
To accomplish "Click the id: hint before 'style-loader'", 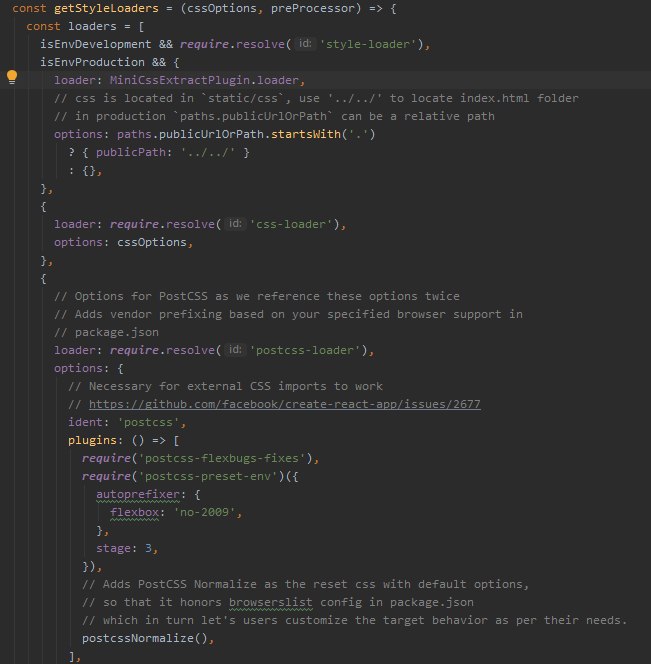I will 305,43.
